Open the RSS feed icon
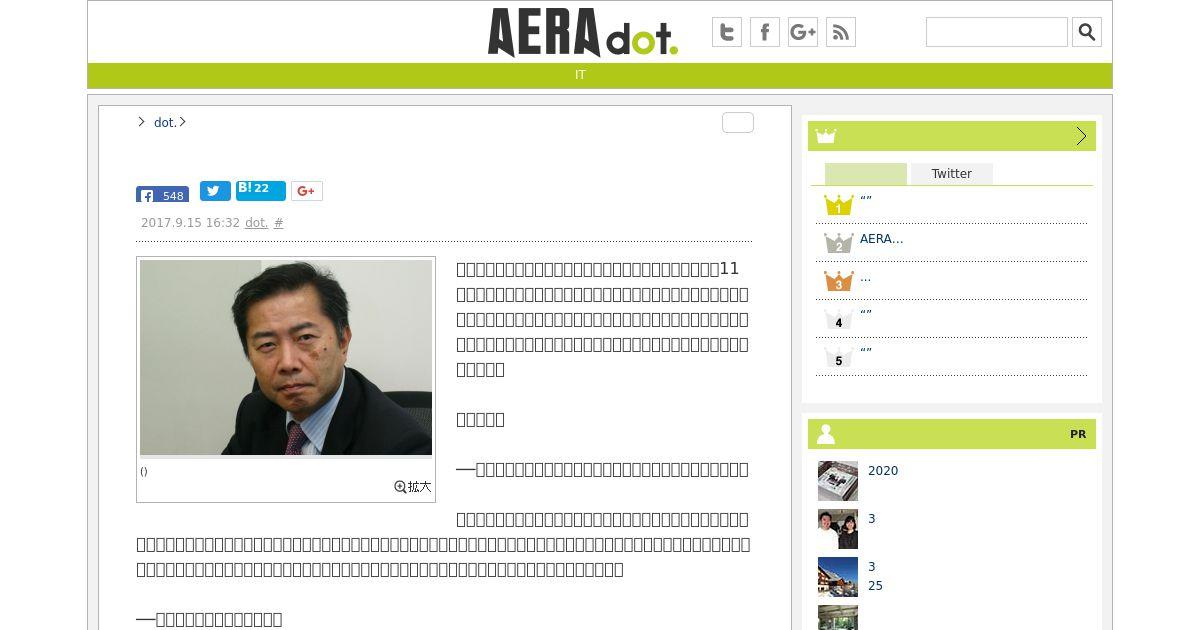 coord(841,32)
